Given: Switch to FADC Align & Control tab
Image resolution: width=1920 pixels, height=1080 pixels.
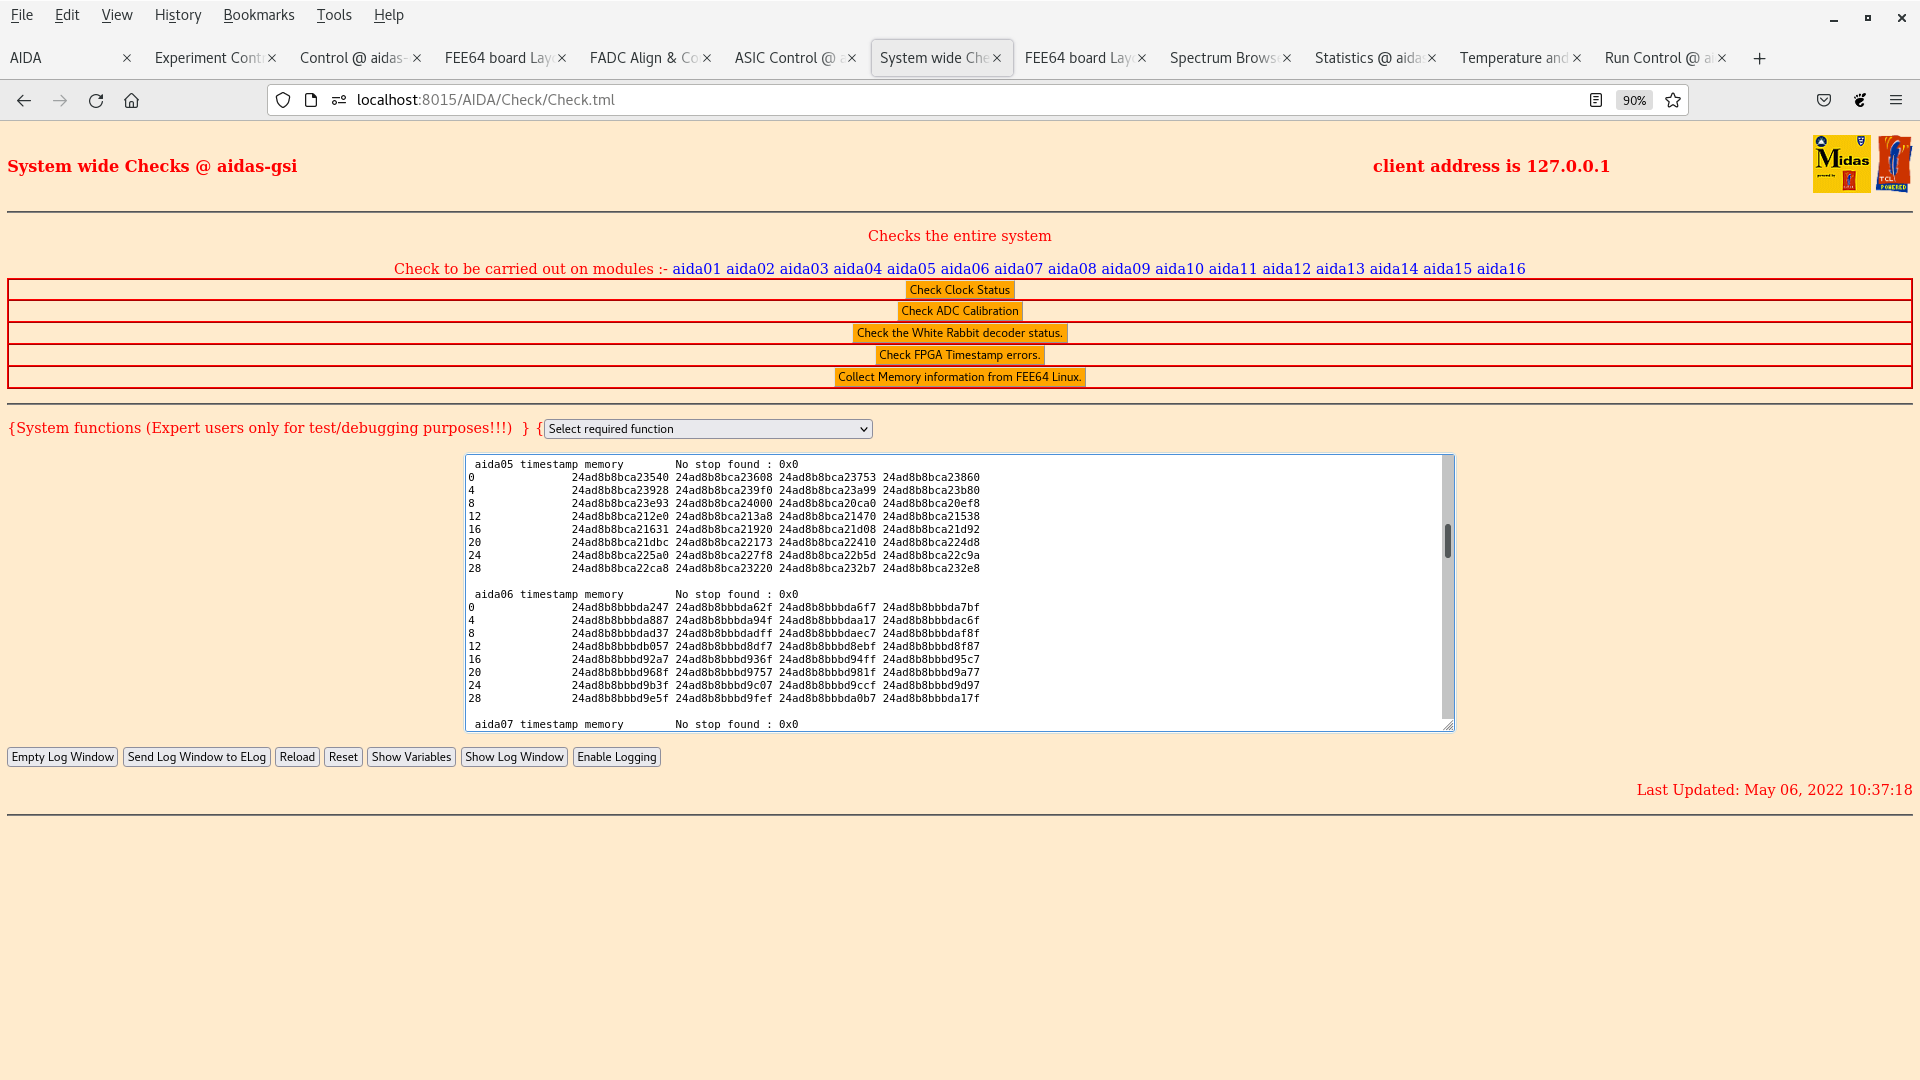Looking at the screenshot, I should point(643,58).
